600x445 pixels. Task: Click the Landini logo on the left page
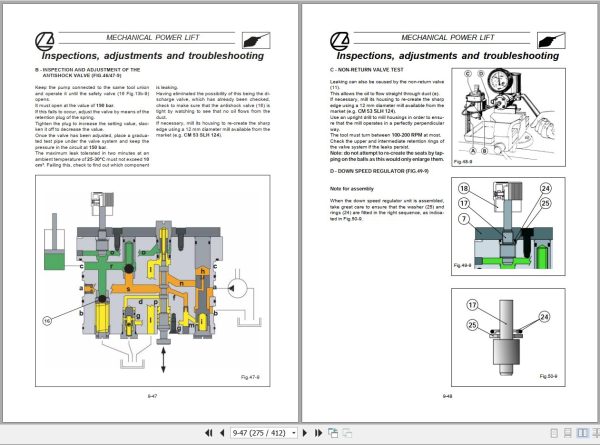45,41
